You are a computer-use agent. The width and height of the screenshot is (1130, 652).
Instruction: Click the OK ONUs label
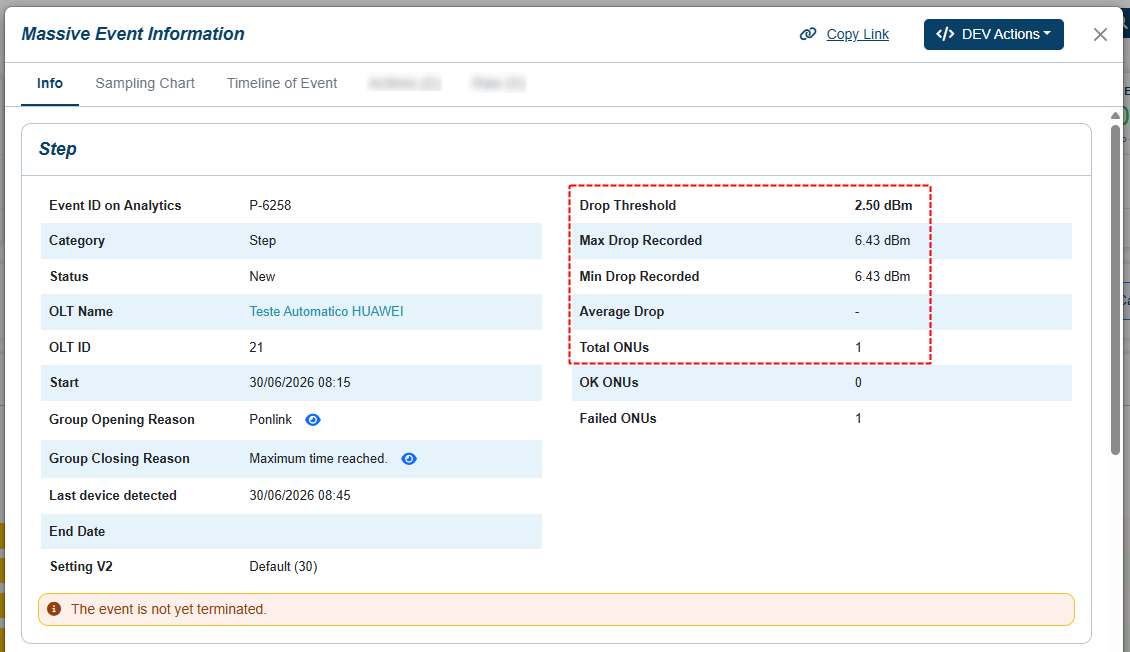pyautogui.click(x=609, y=383)
